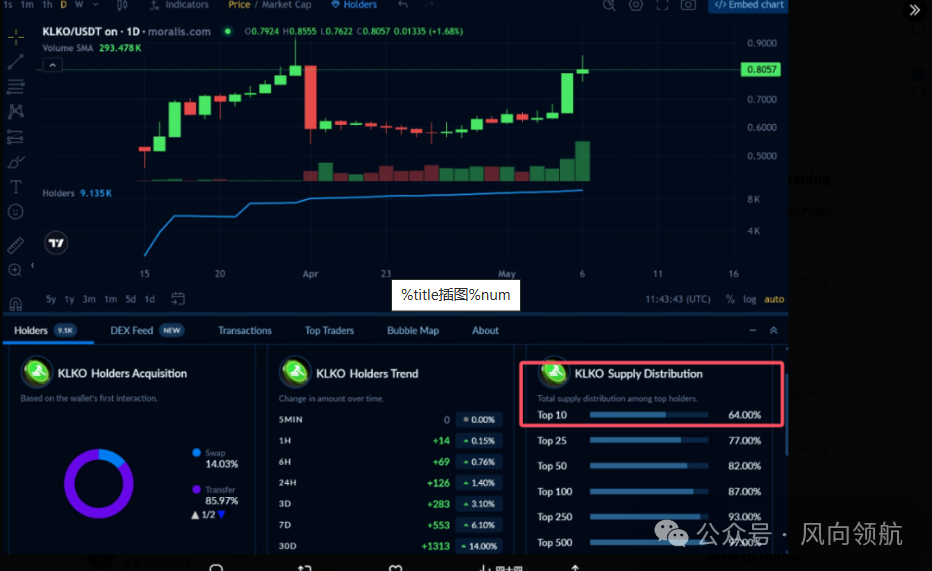
Task: Open chart settings gear
Action: pyautogui.click(x=635, y=5)
